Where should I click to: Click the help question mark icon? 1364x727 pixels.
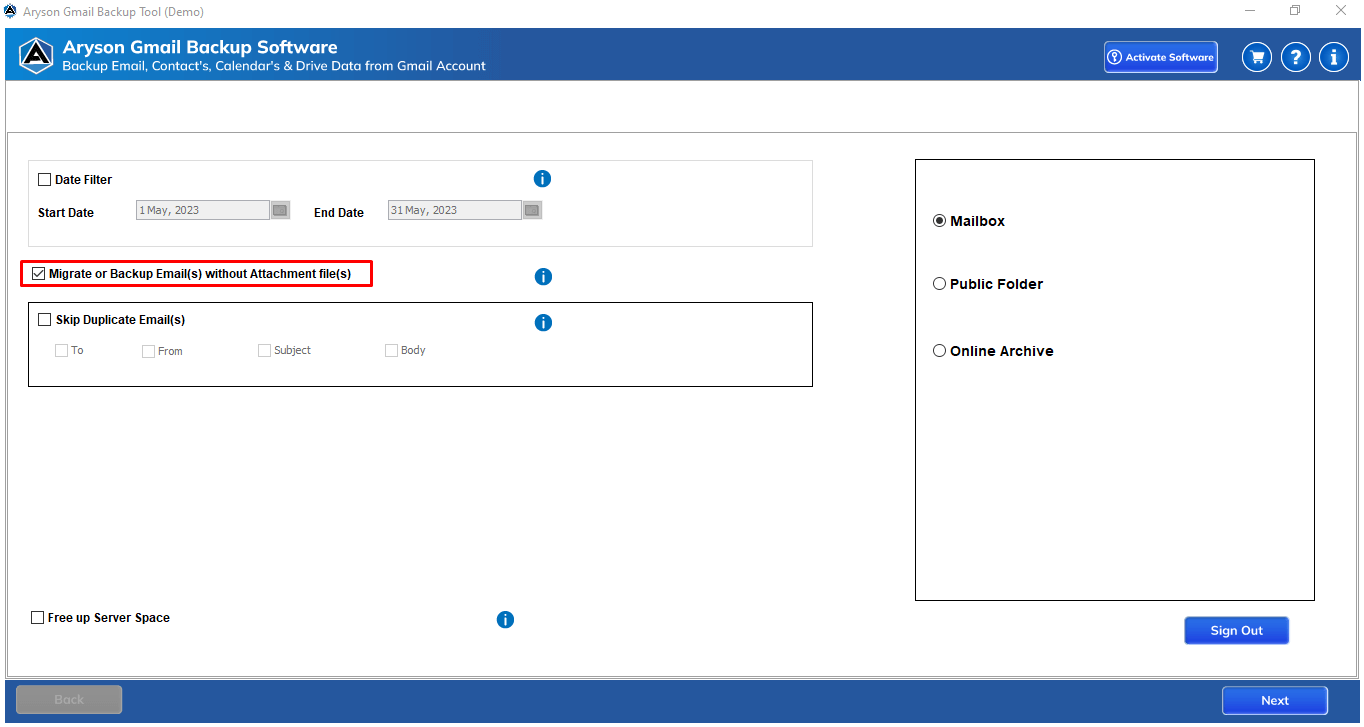click(x=1296, y=57)
